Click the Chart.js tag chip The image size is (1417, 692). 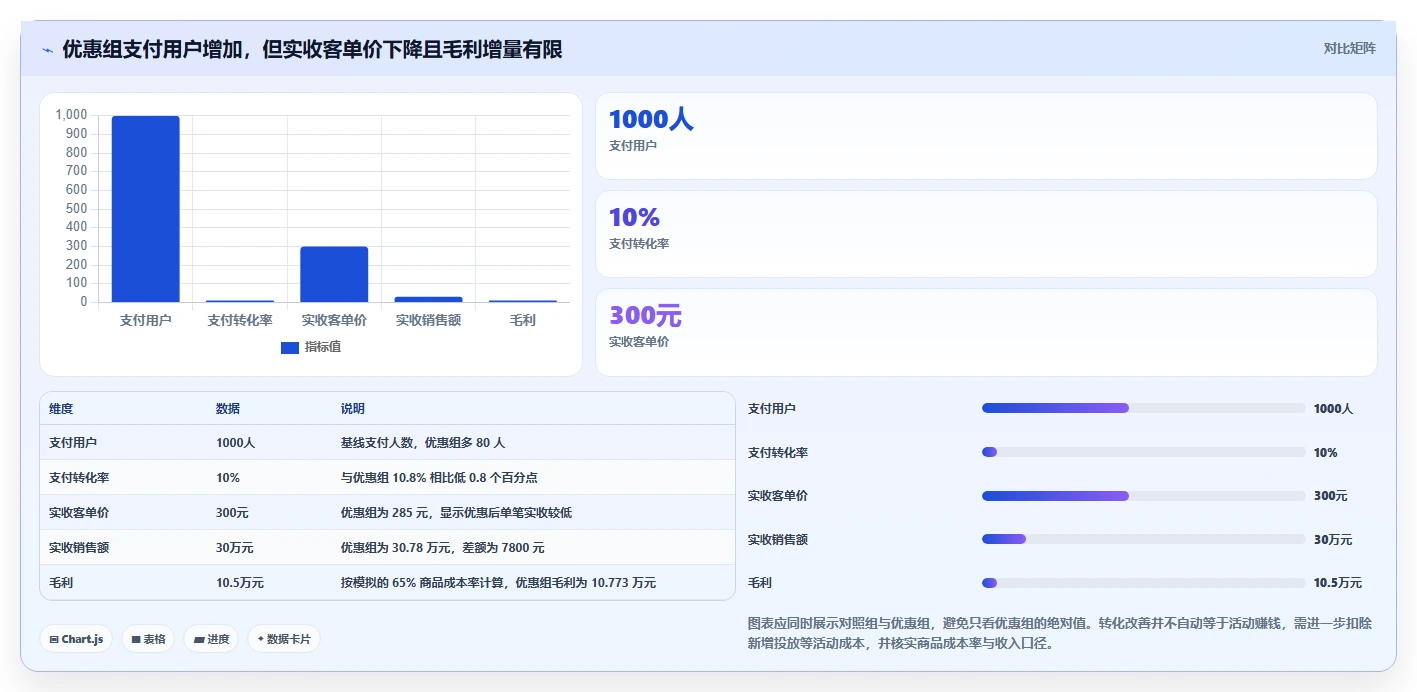(76, 639)
